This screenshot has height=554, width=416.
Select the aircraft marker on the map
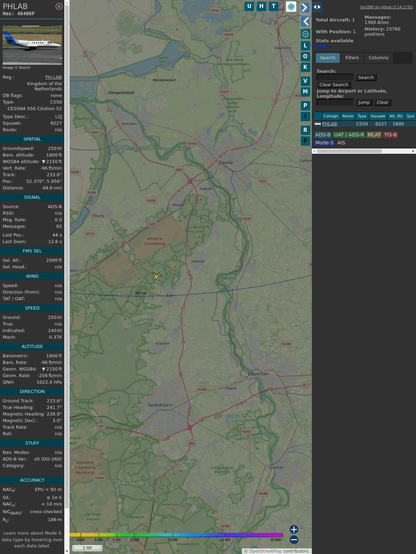156,277
